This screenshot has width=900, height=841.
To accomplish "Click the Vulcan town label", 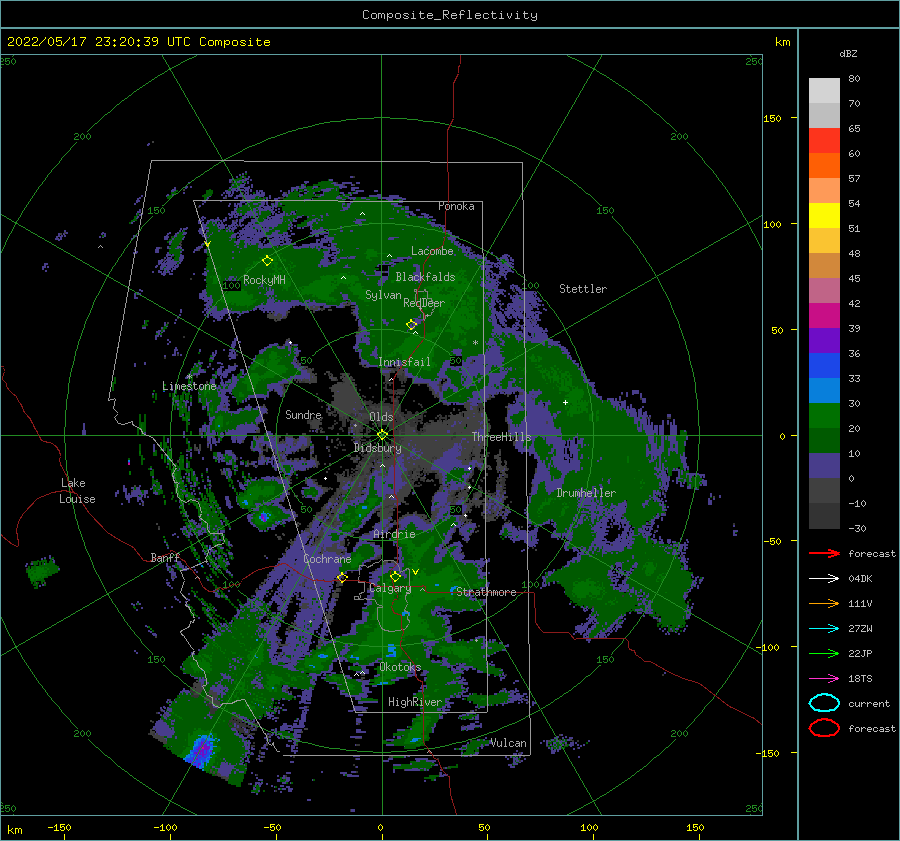I will pyautogui.click(x=508, y=743).
